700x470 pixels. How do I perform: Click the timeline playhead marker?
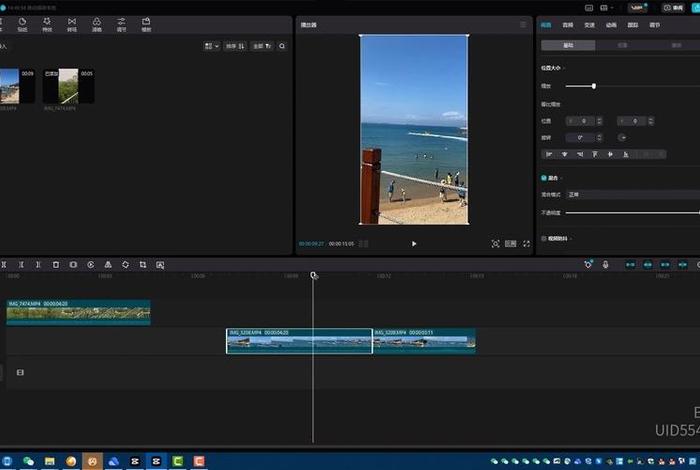click(313, 275)
